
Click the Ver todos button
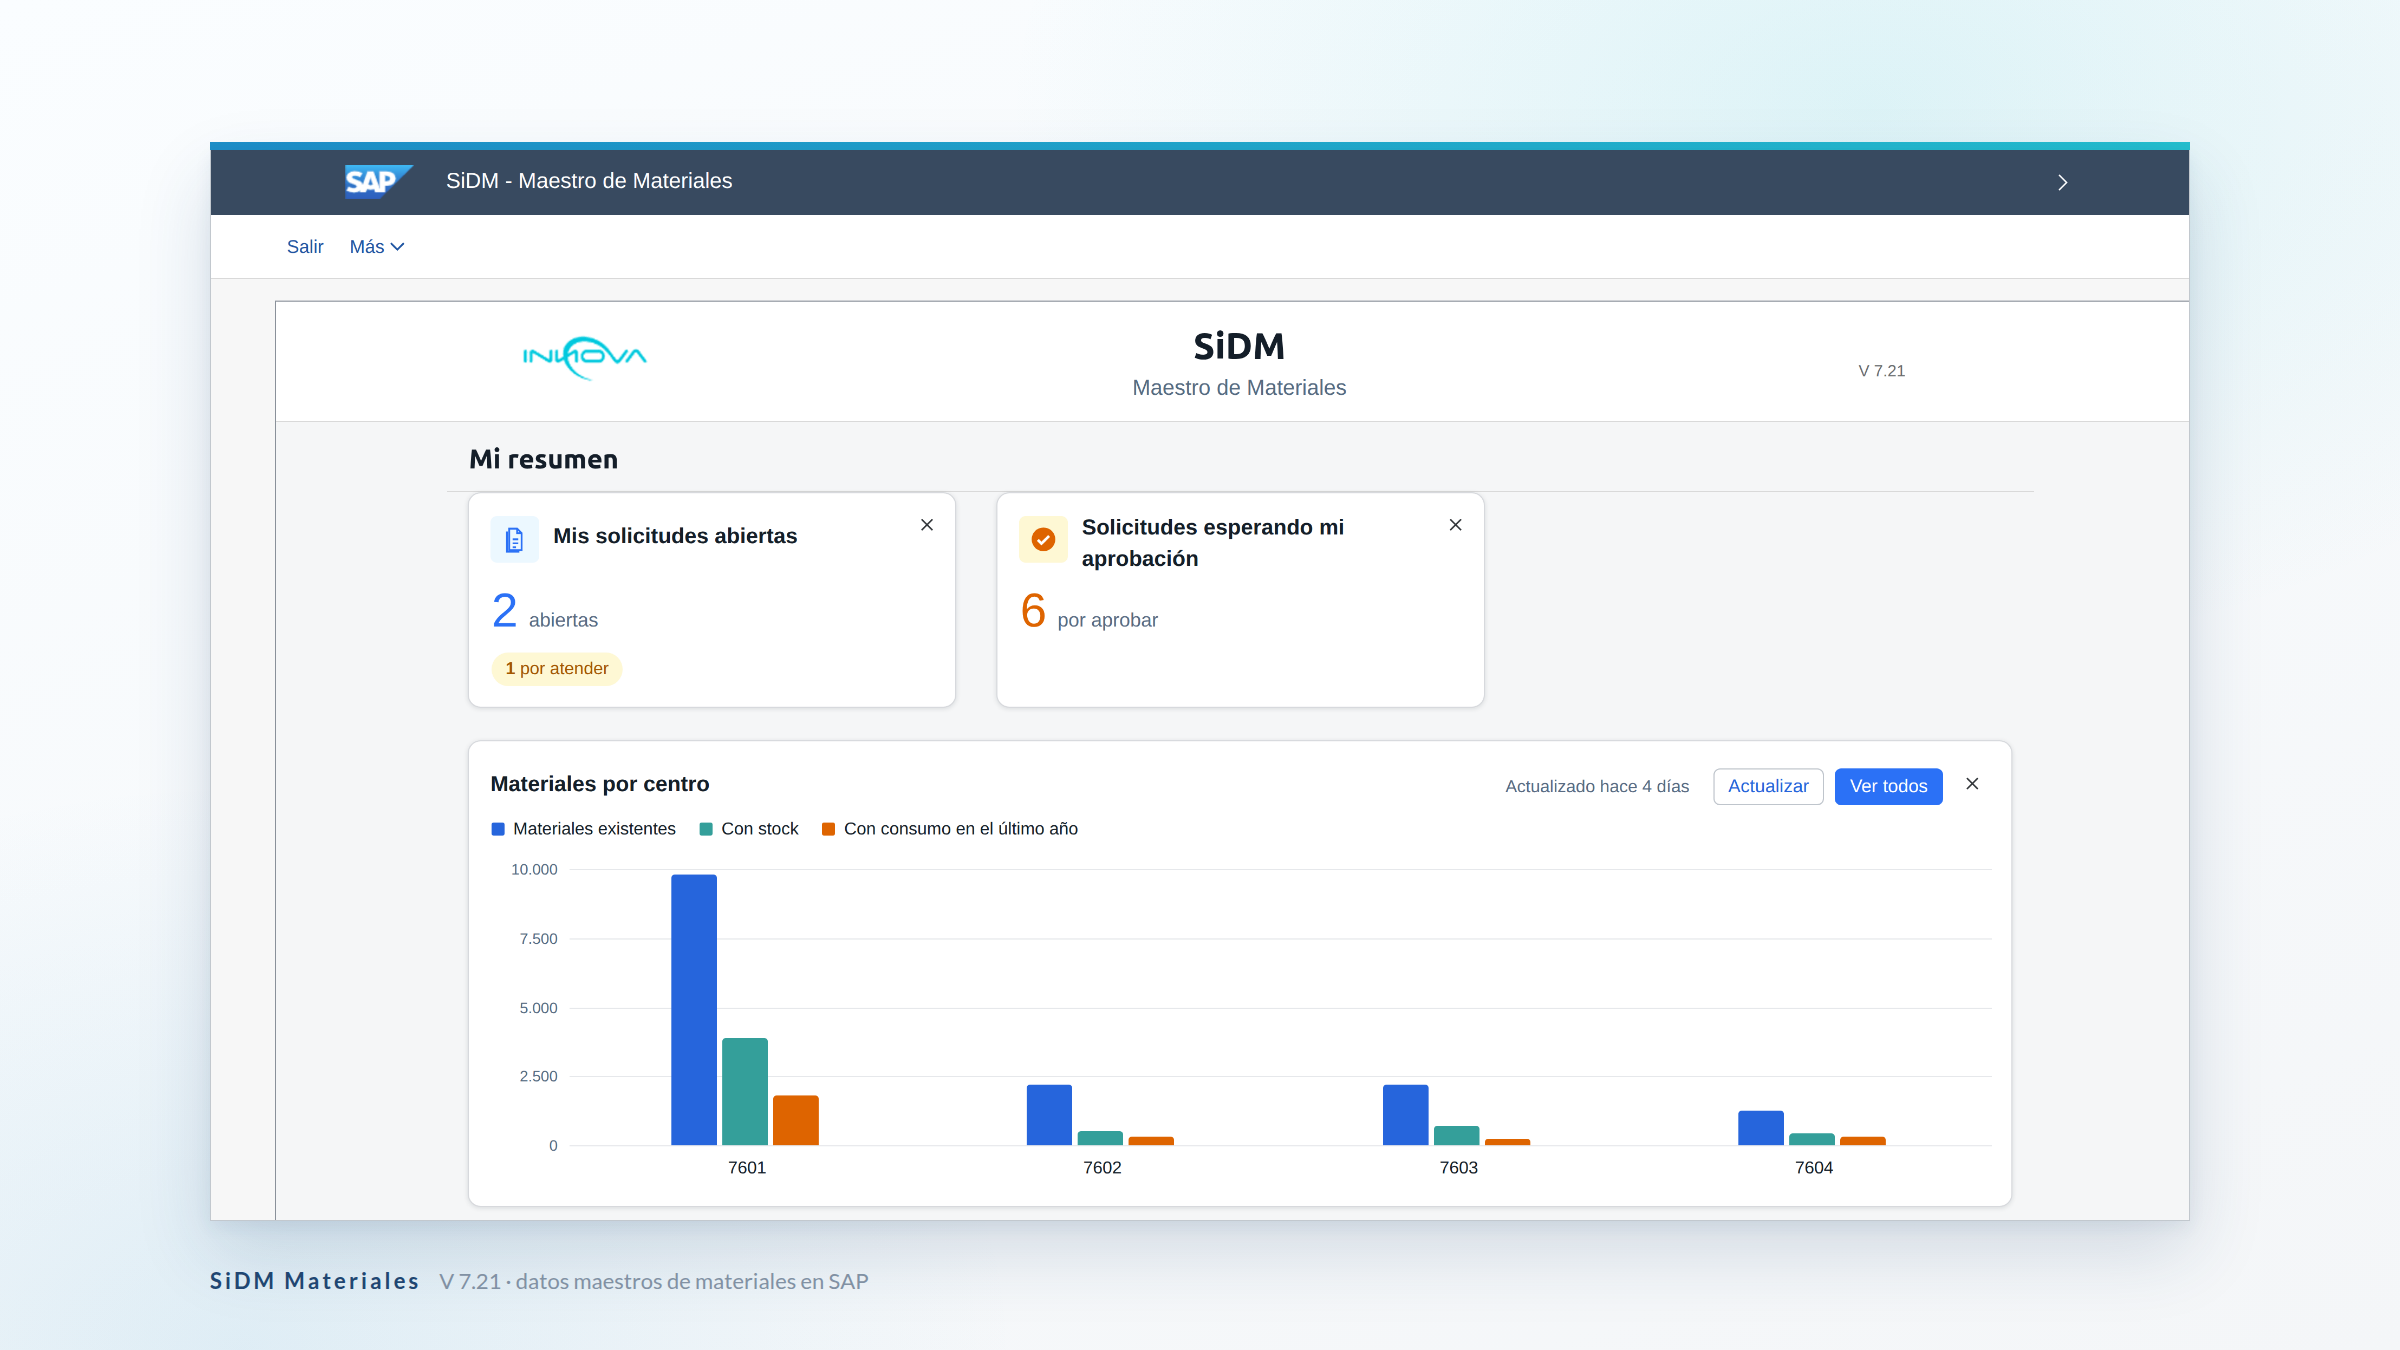point(1888,786)
